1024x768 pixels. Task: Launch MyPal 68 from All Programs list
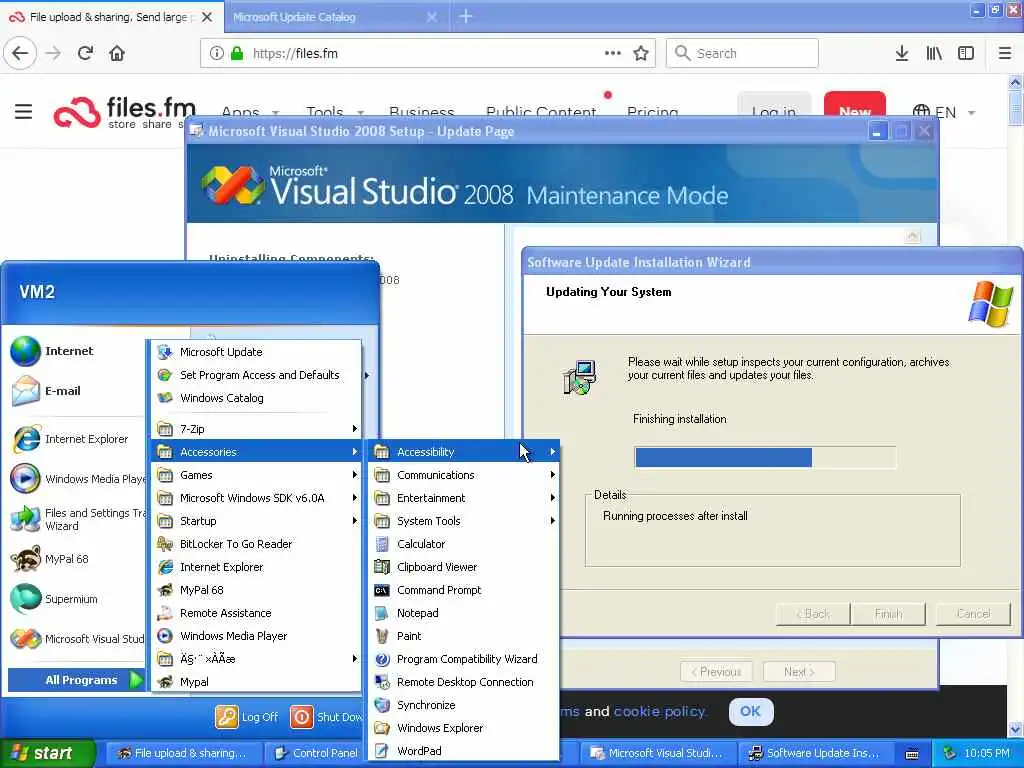point(256,590)
